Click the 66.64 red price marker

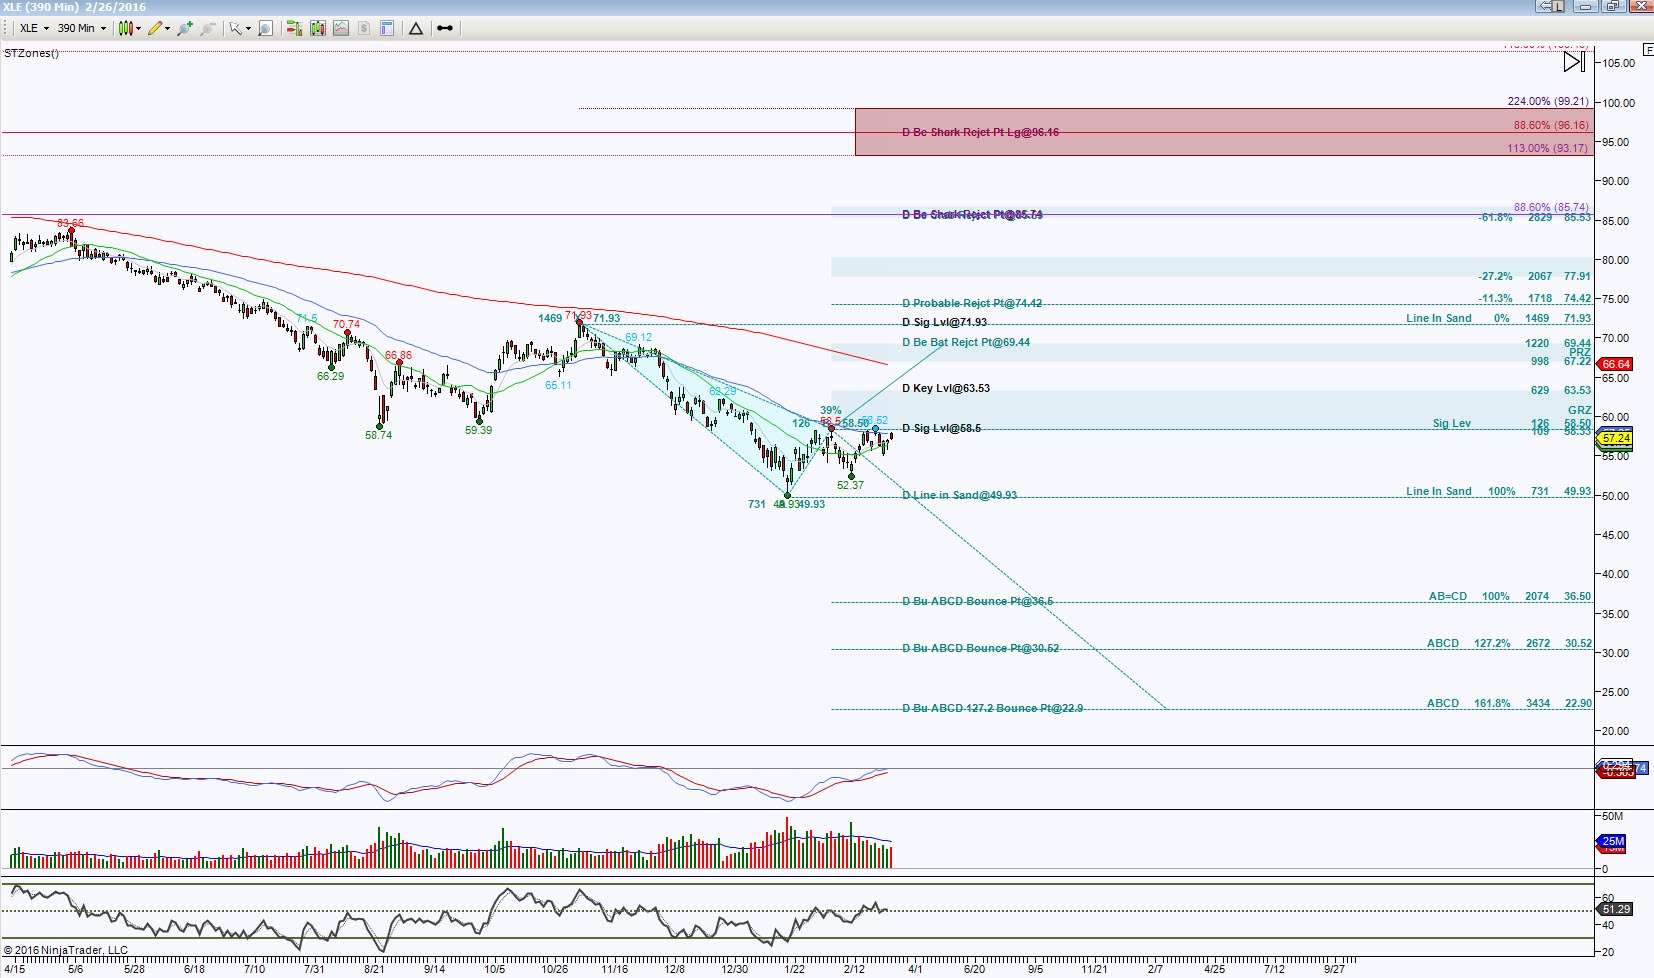1616,364
